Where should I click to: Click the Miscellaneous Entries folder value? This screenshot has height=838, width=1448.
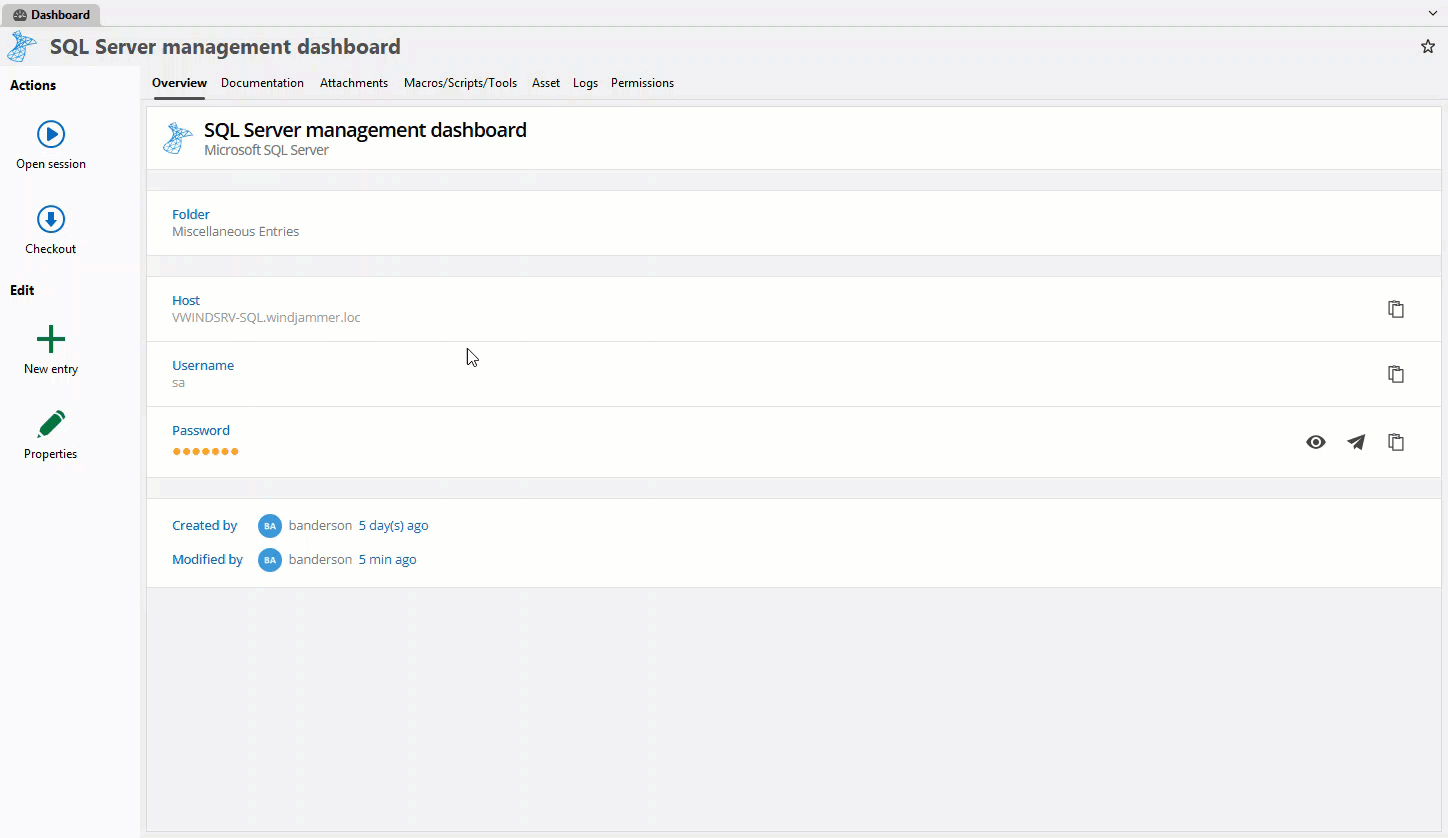click(235, 231)
